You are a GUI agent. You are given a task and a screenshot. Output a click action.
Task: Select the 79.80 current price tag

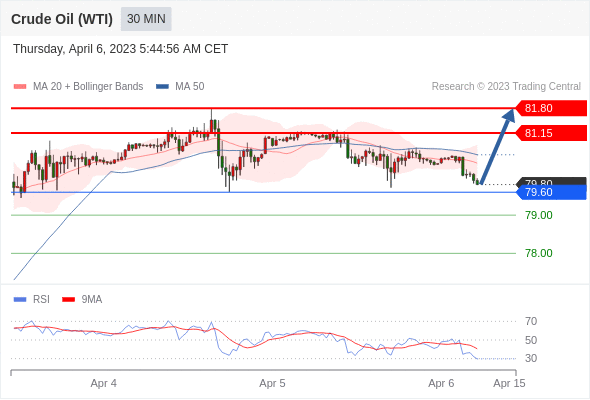pyautogui.click(x=551, y=181)
